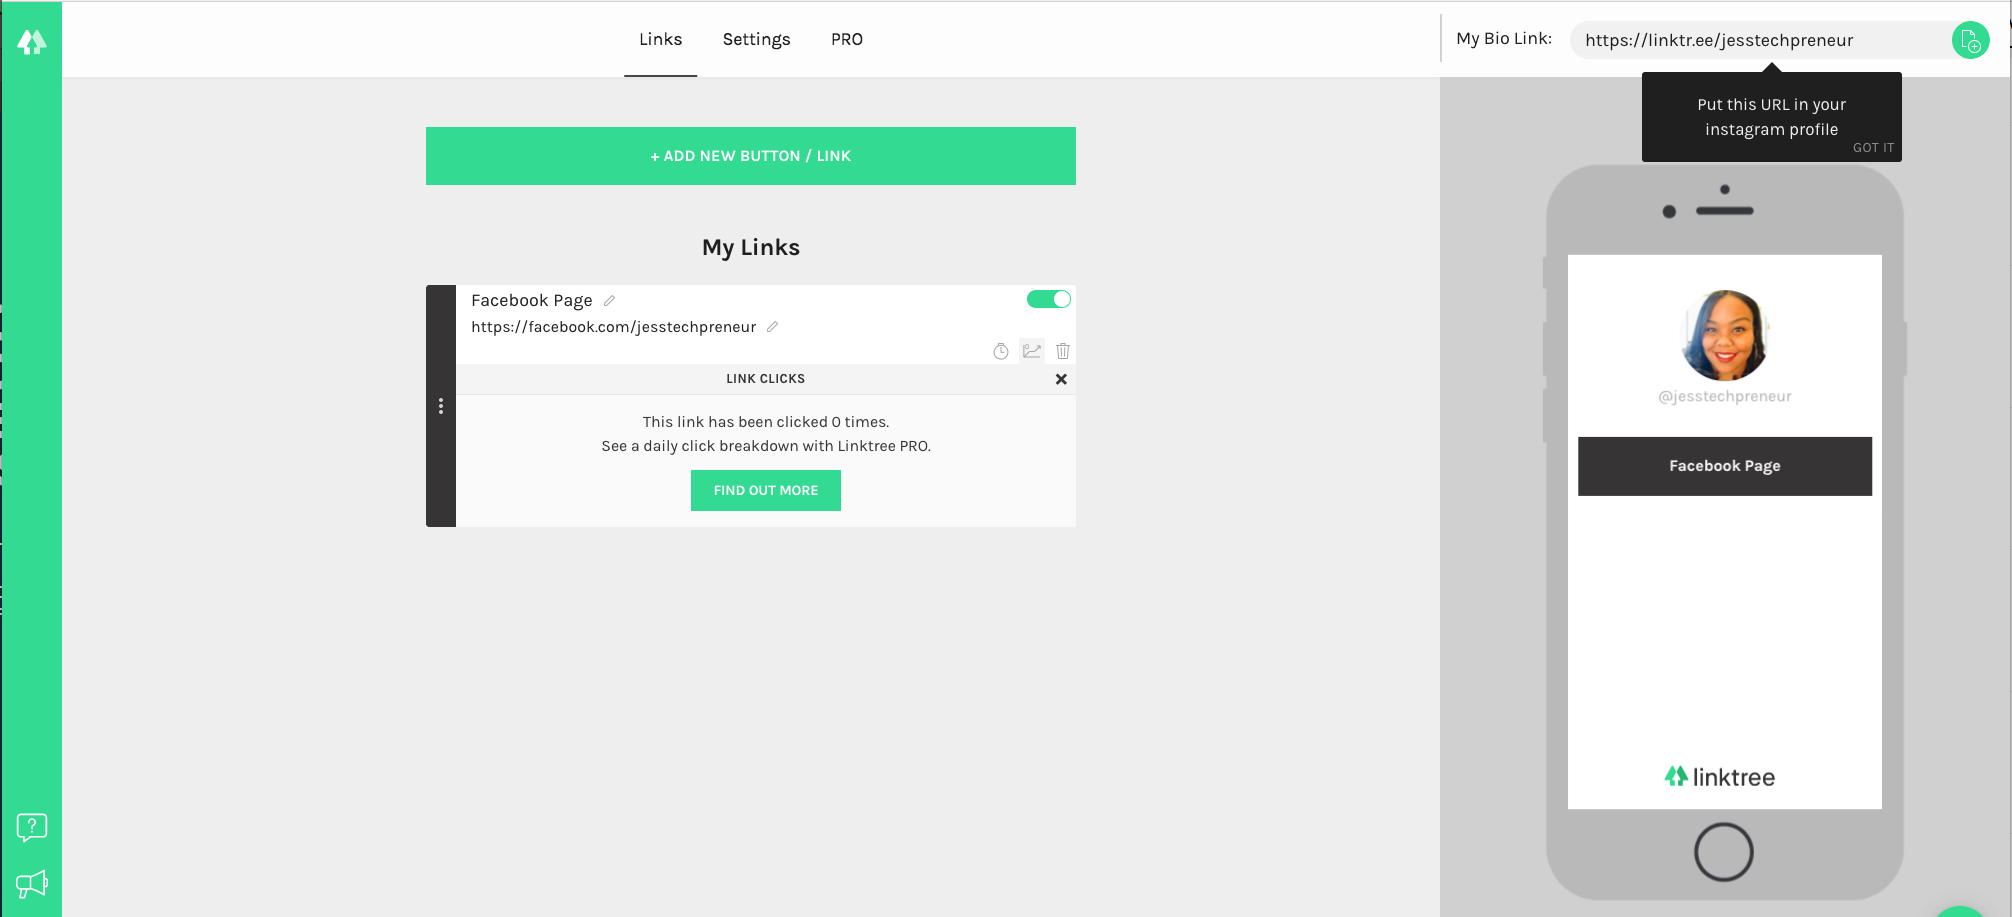
Task: Click the green copy bio link icon
Action: tap(1970, 40)
